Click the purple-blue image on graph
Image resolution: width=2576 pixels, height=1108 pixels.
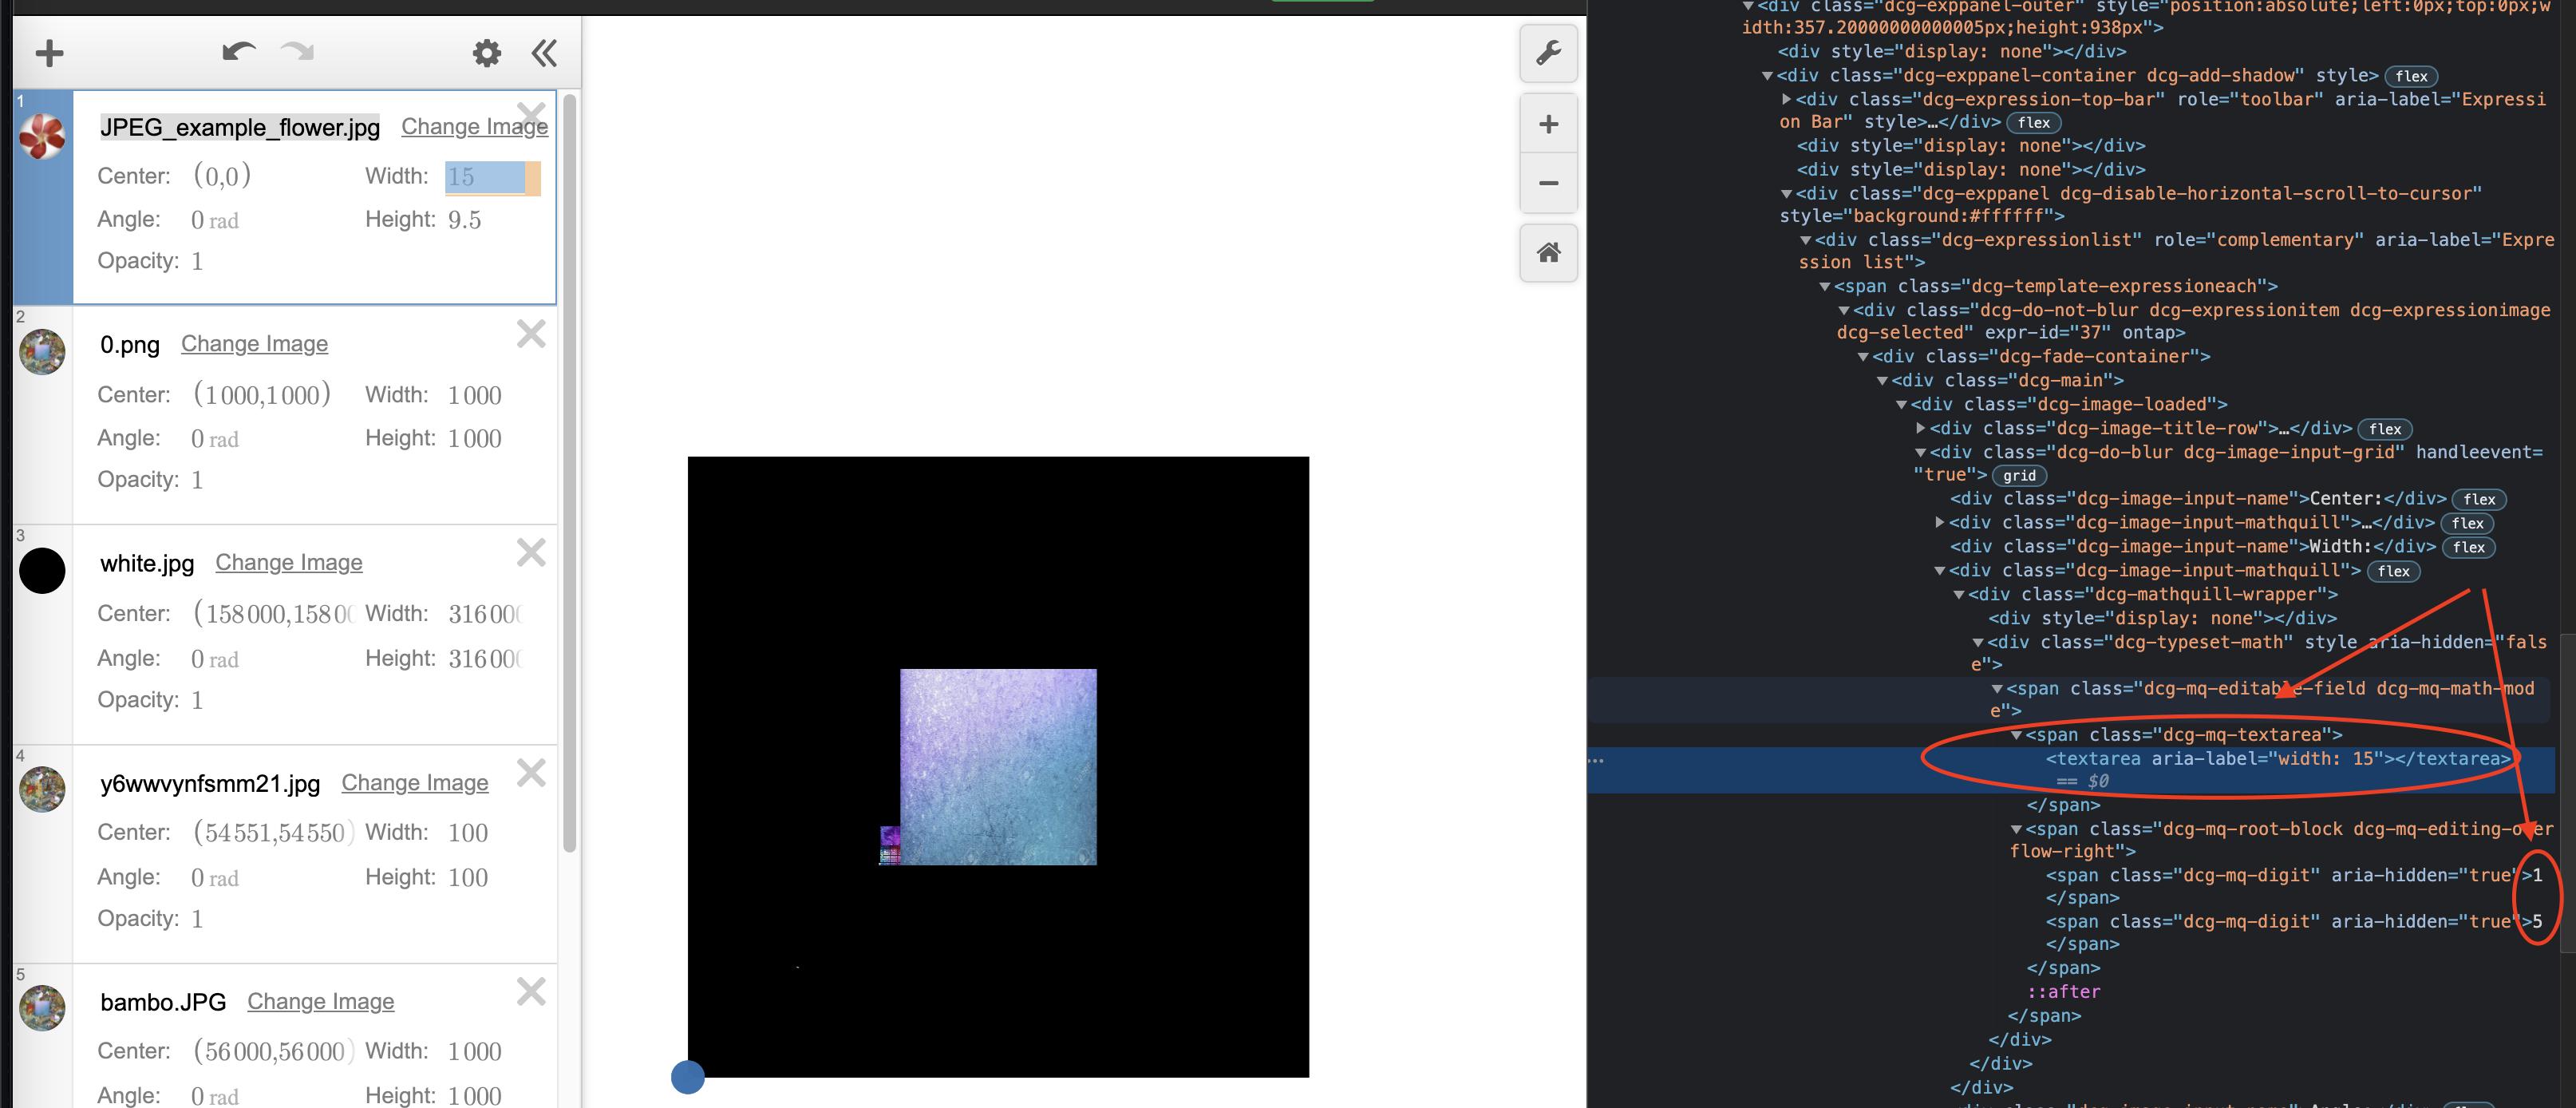998,767
